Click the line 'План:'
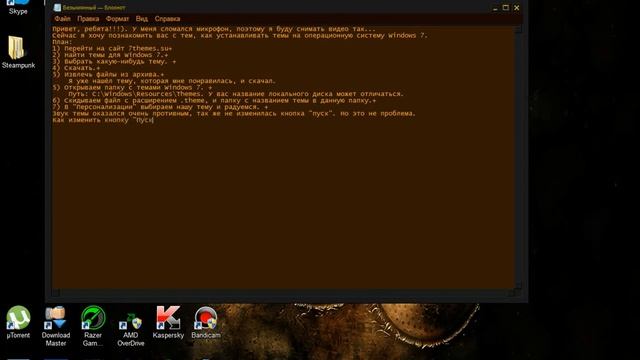 pos(62,42)
